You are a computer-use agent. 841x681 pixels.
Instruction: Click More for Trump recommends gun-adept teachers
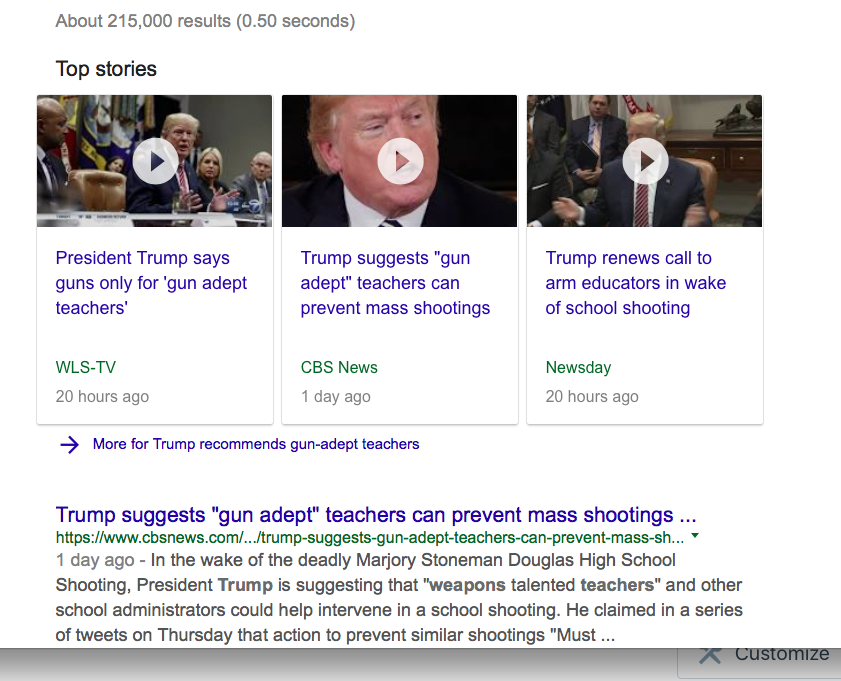pyautogui.click(x=256, y=444)
